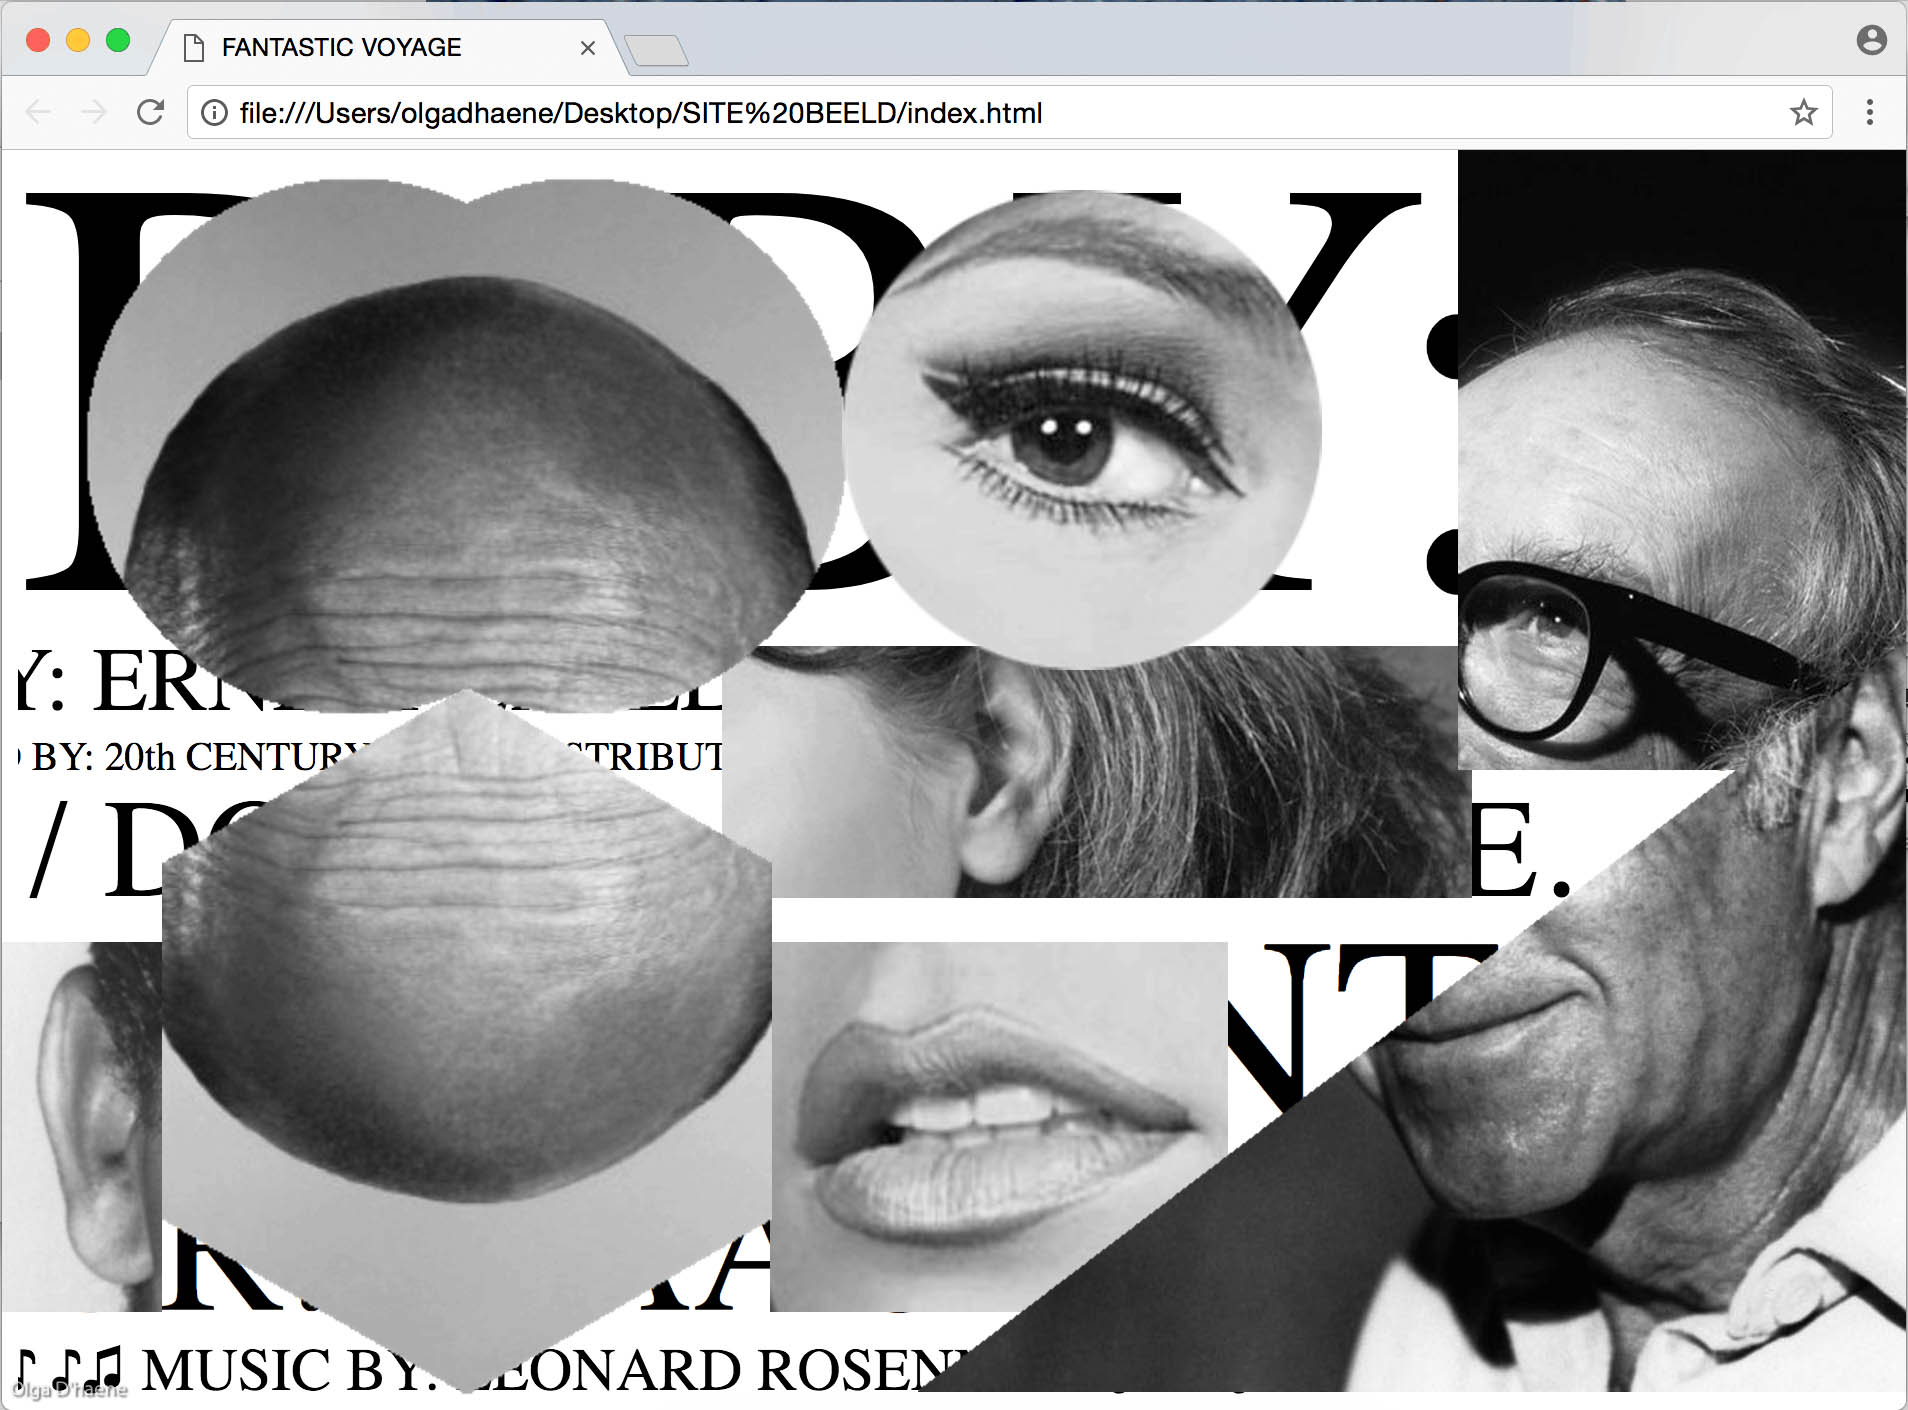
Task: Click the music notes before MUSIC BY
Action: (70, 1370)
